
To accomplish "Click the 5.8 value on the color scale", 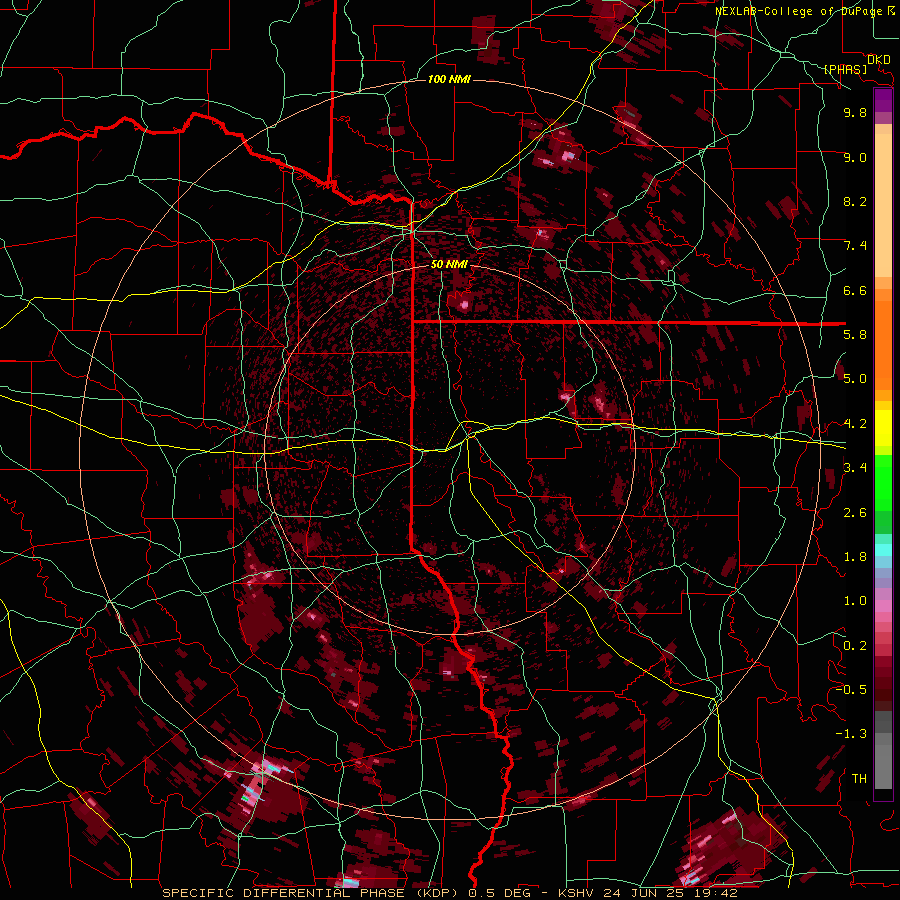I will pyautogui.click(x=855, y=334).
